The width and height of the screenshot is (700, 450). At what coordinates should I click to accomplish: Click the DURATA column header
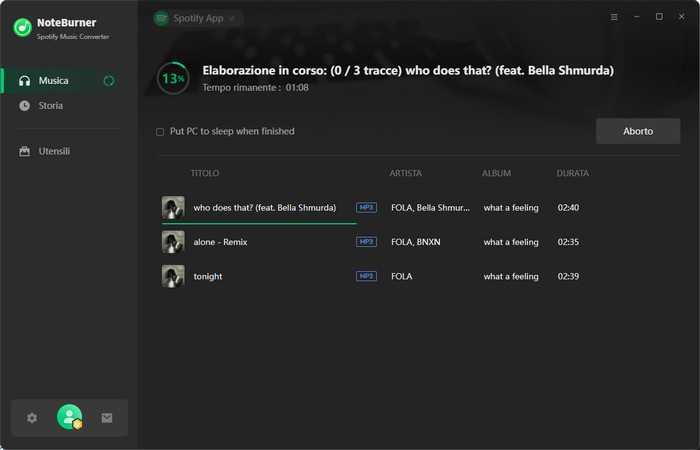(572, 173)
